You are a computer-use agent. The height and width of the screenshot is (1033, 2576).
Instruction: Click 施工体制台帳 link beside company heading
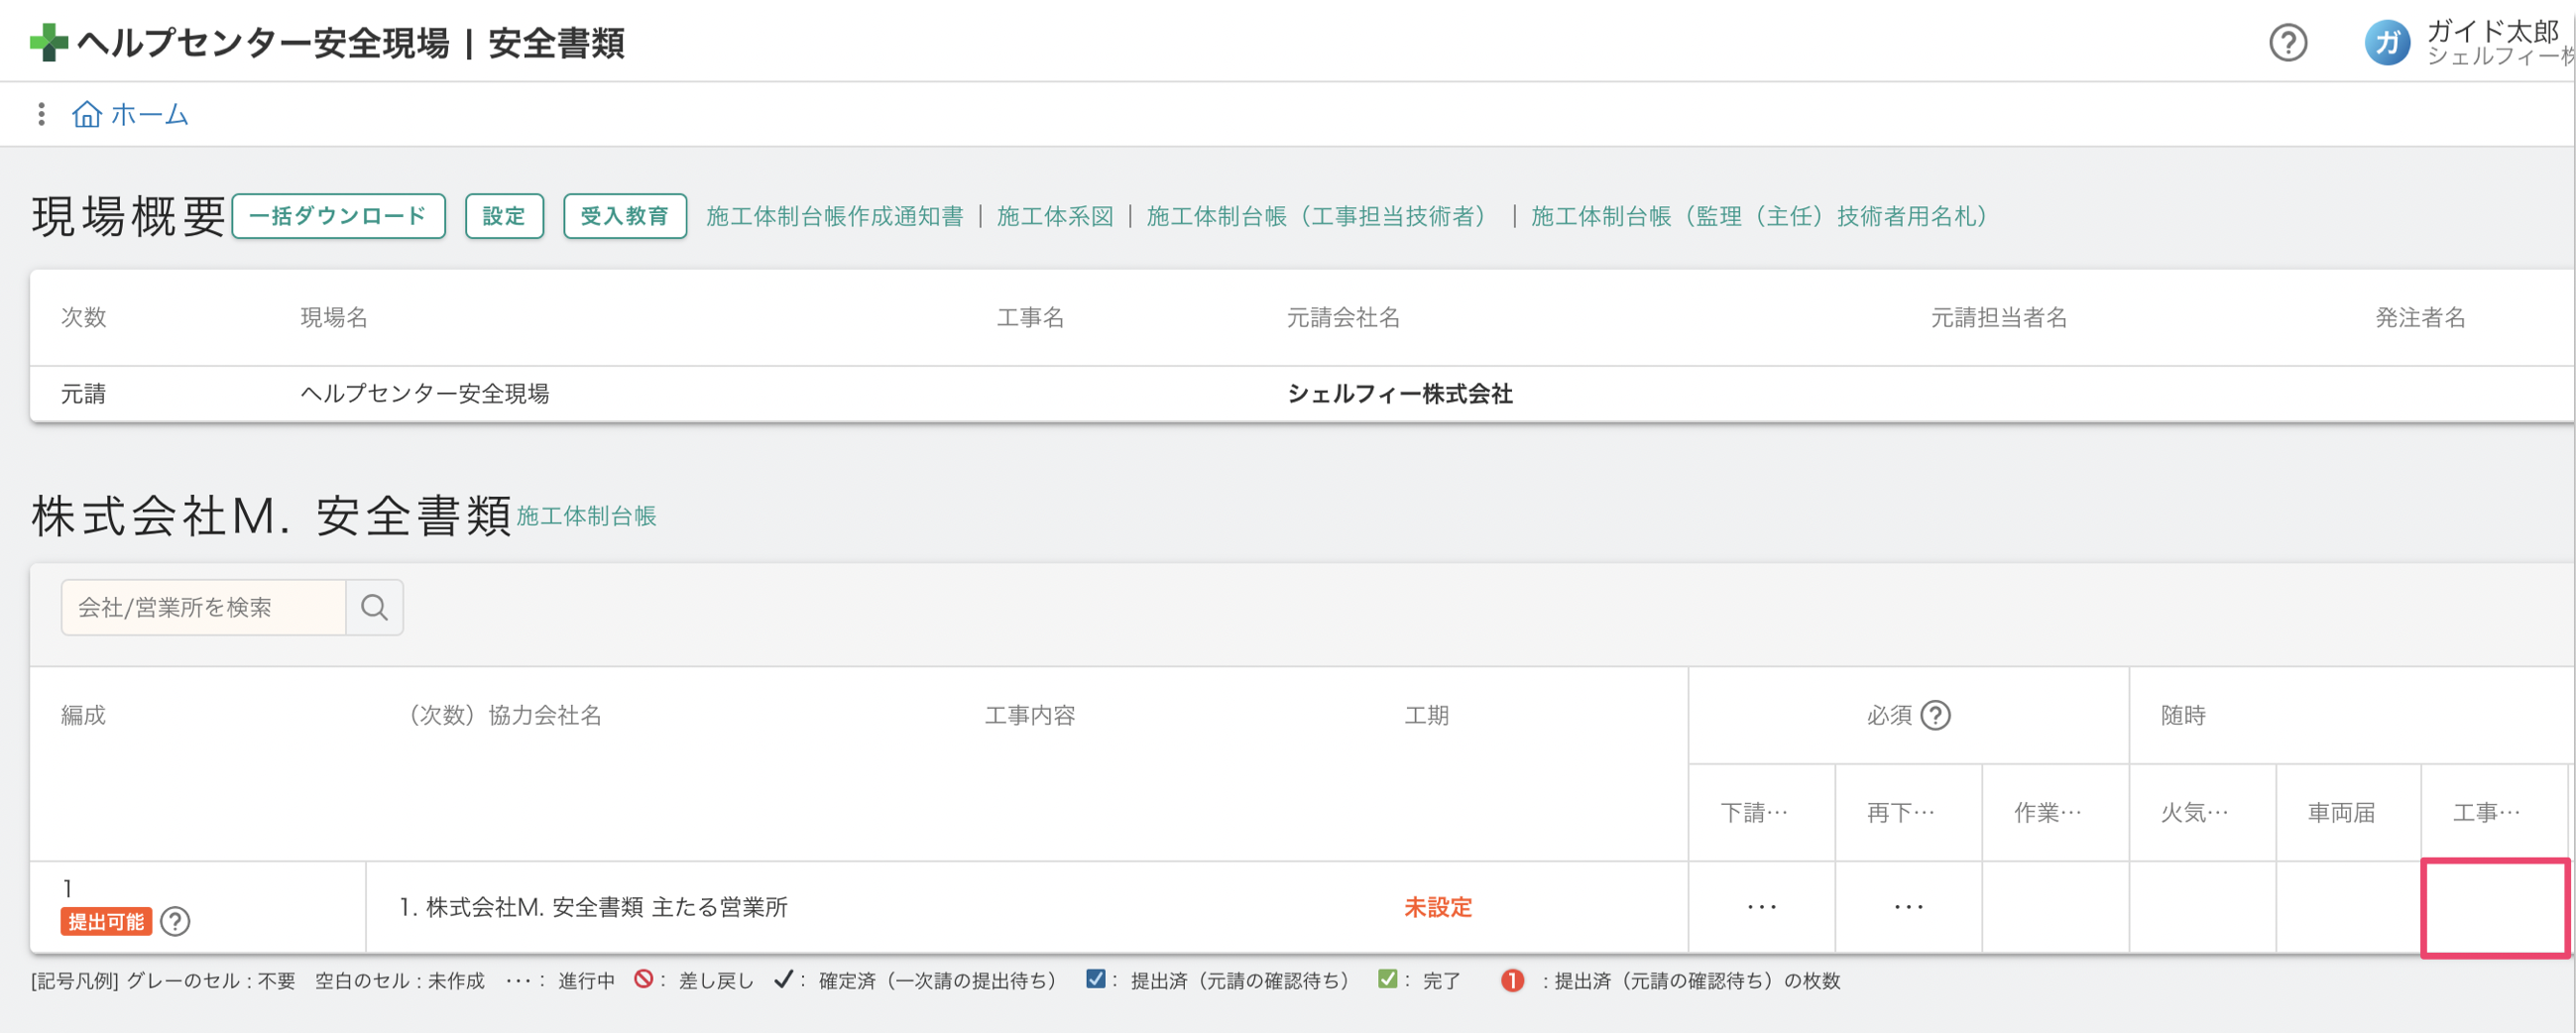click(586, 516)
